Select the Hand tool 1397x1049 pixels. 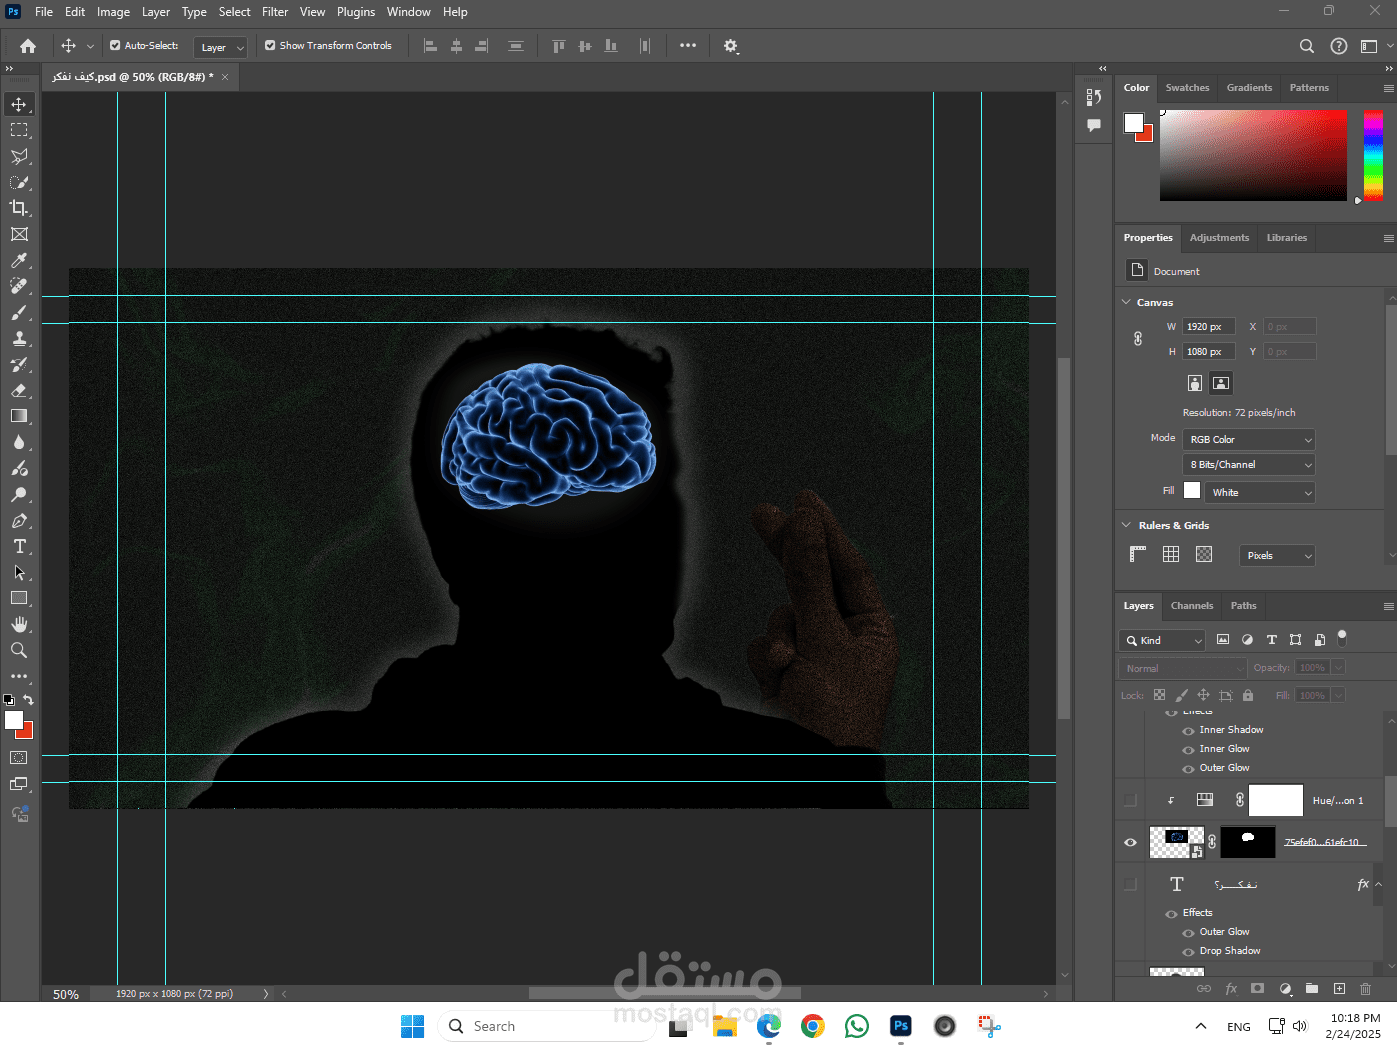(x=19, y=624)
